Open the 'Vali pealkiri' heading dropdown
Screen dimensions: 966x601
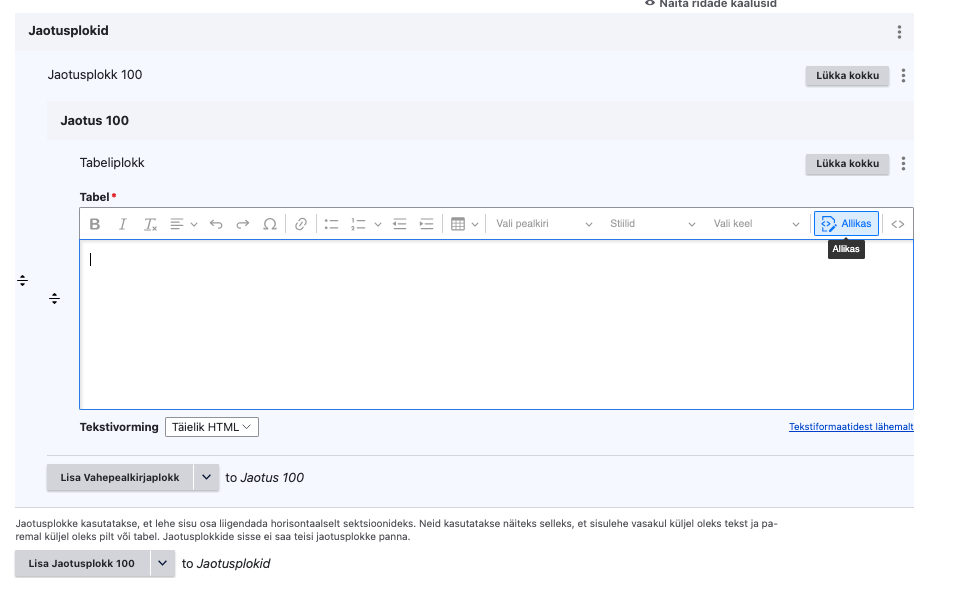(544, 224)
